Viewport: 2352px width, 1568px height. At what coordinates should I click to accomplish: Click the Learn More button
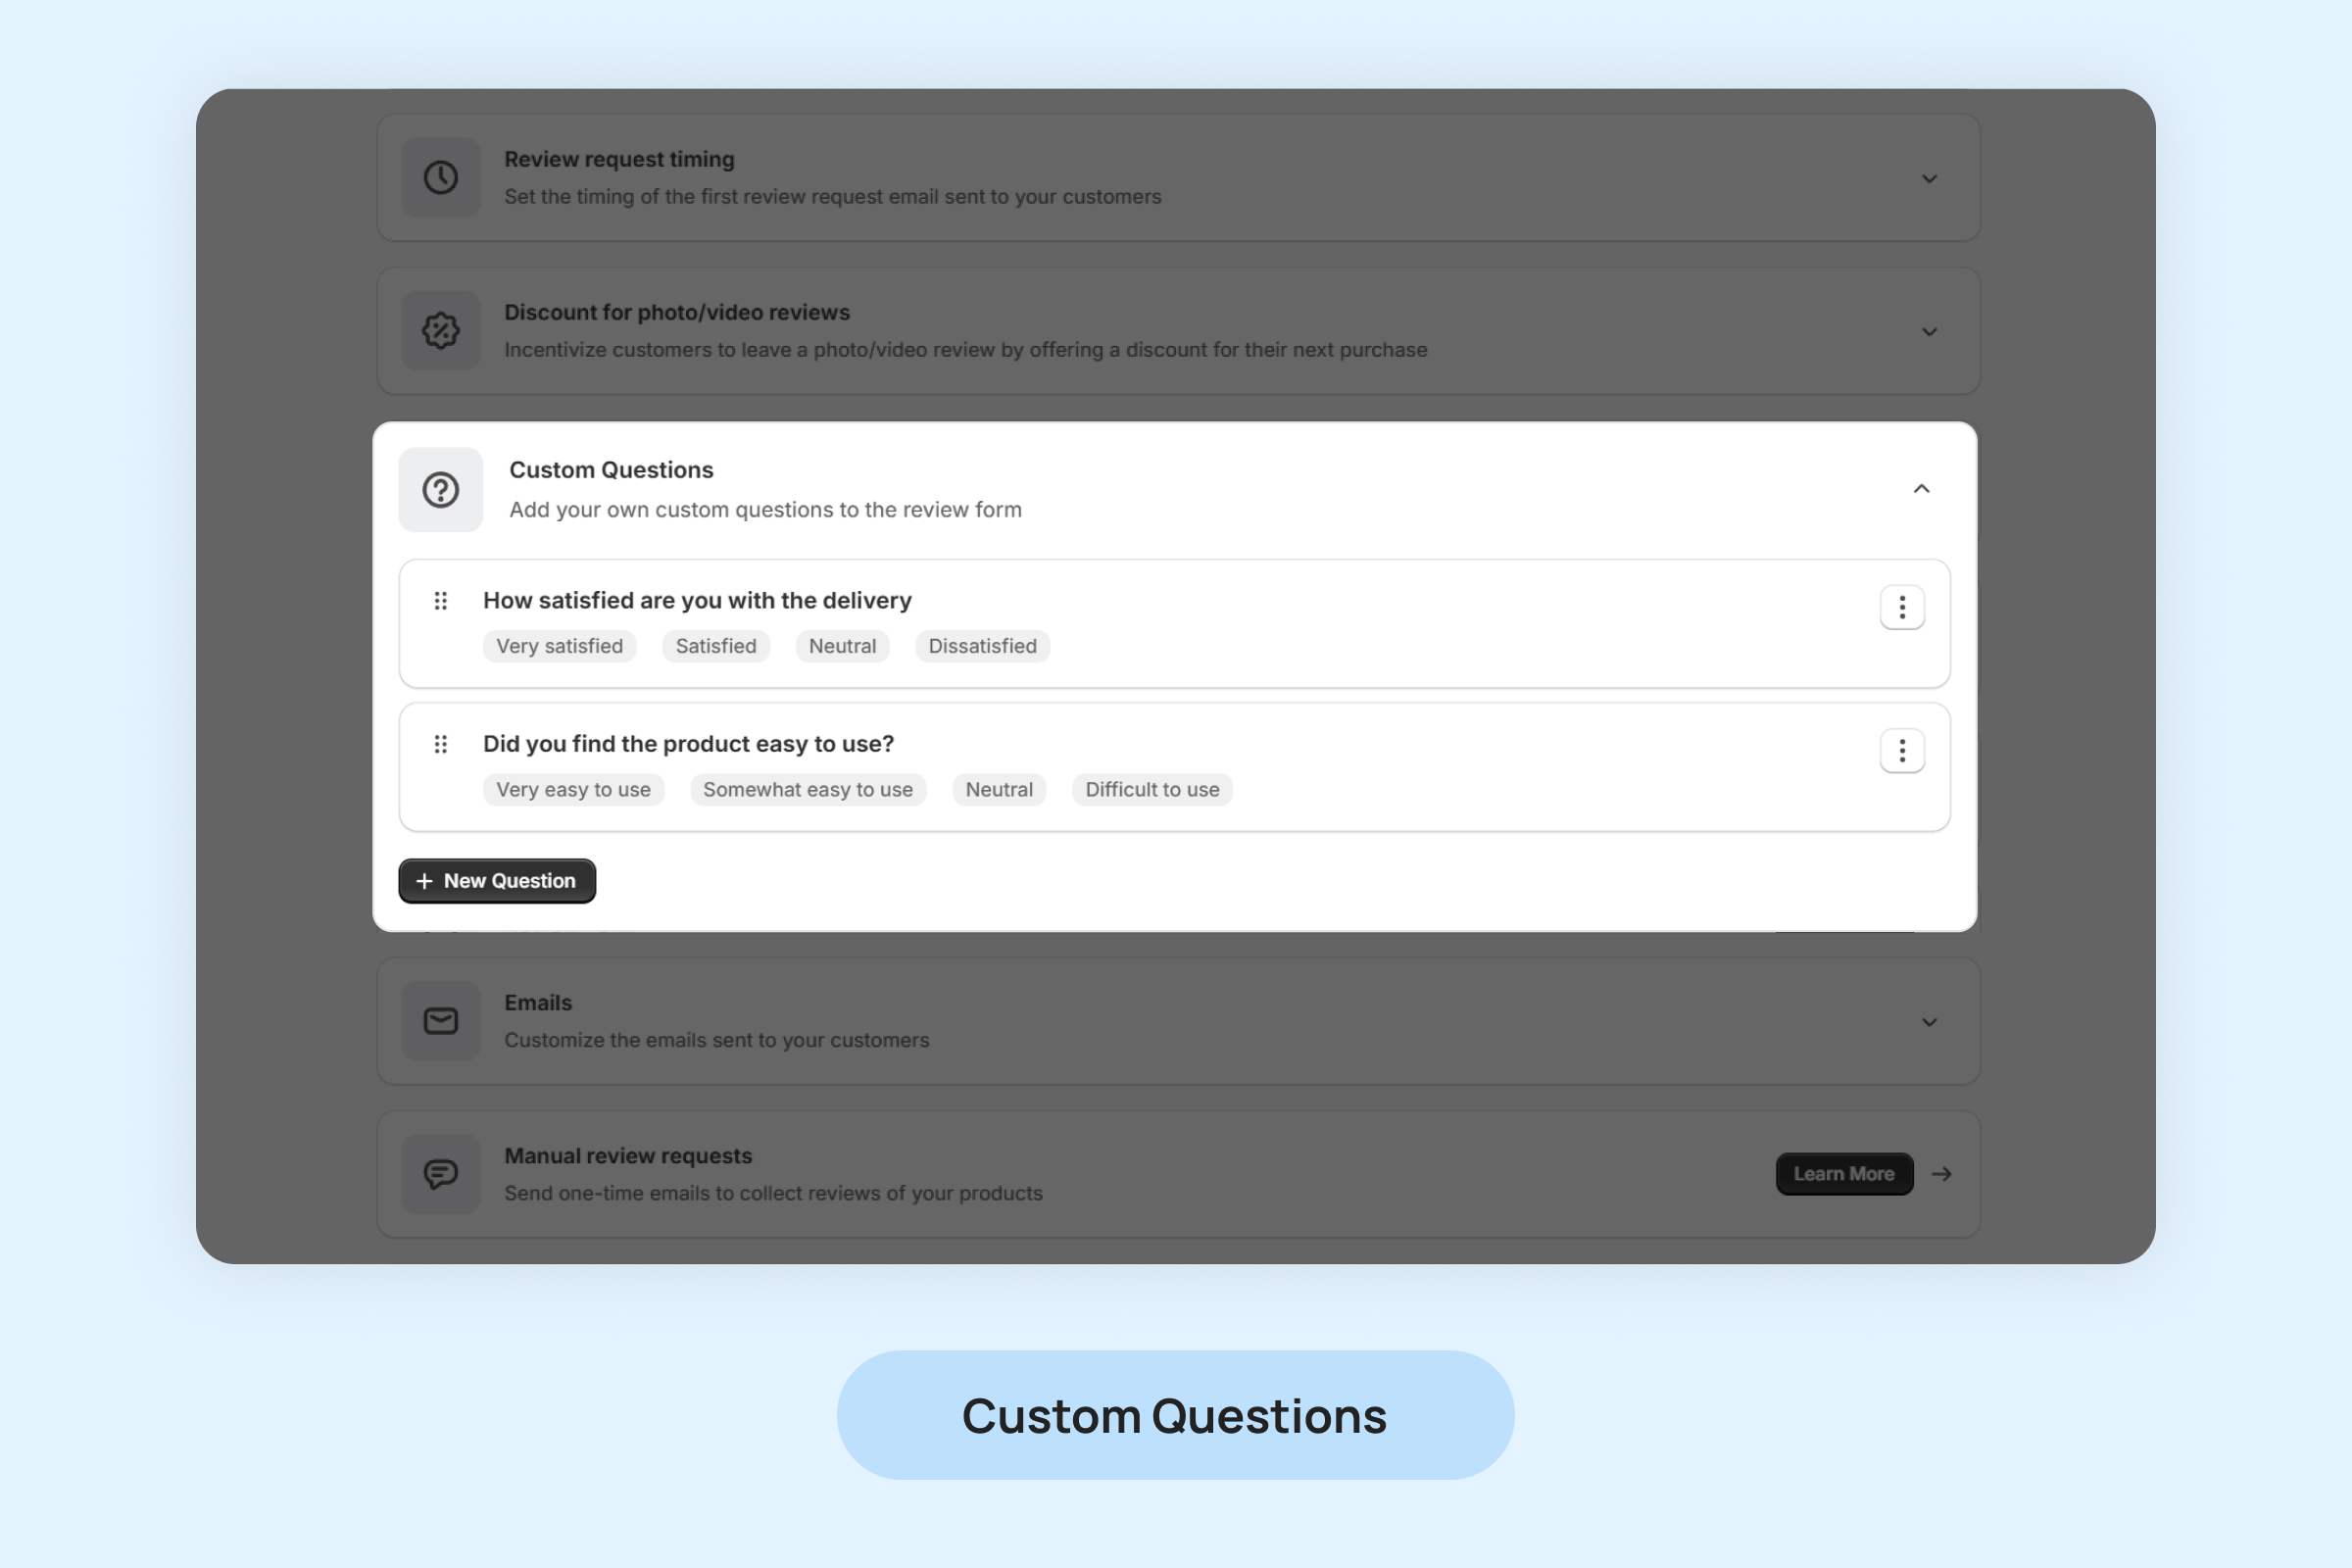click(1844, 1174)
